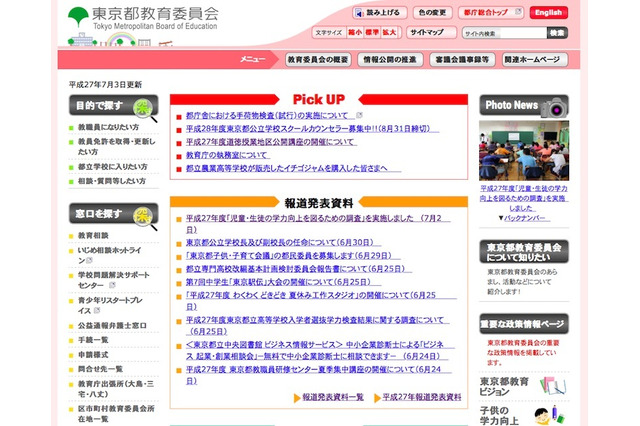Click the classroom photo thumbnail

pos(524,151)
